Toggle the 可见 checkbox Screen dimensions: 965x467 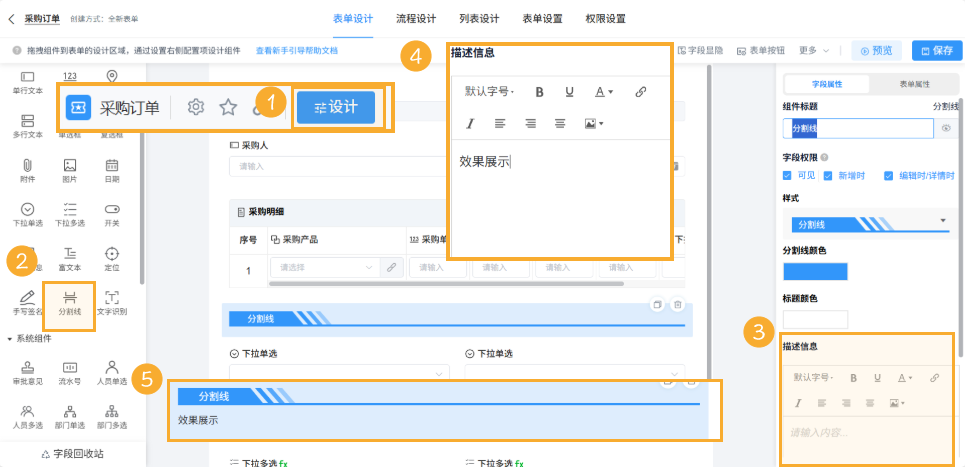point(788,176)
